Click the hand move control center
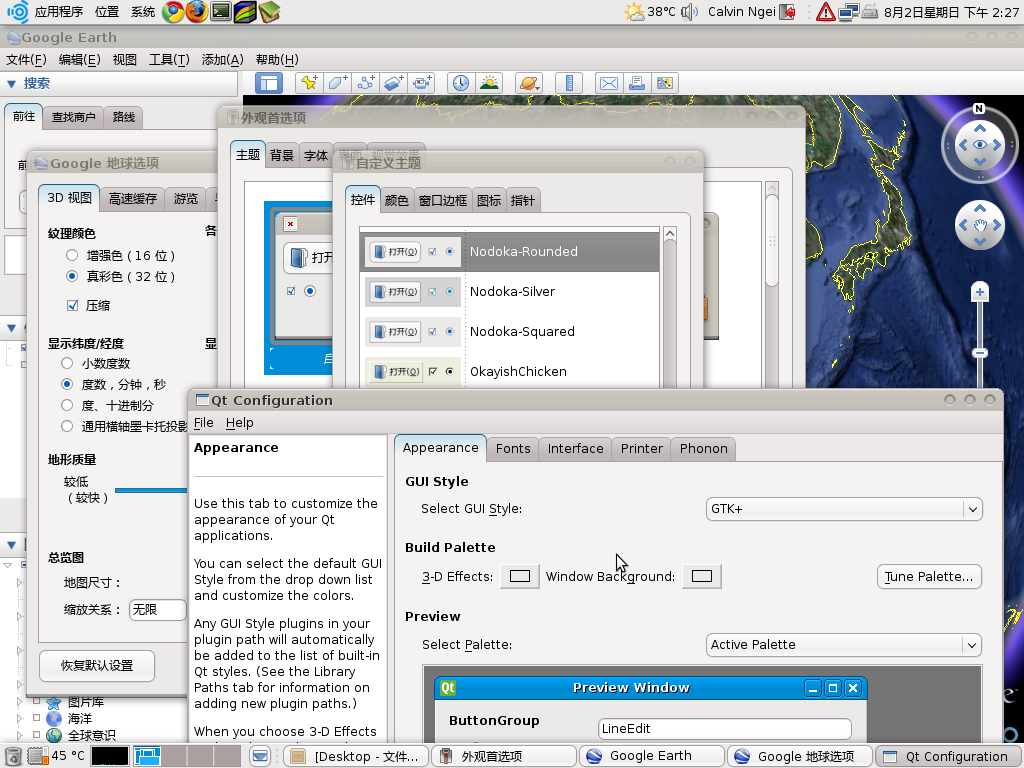Image resolution: width=1024 pixels, height=768 pixels. point(980,225)
